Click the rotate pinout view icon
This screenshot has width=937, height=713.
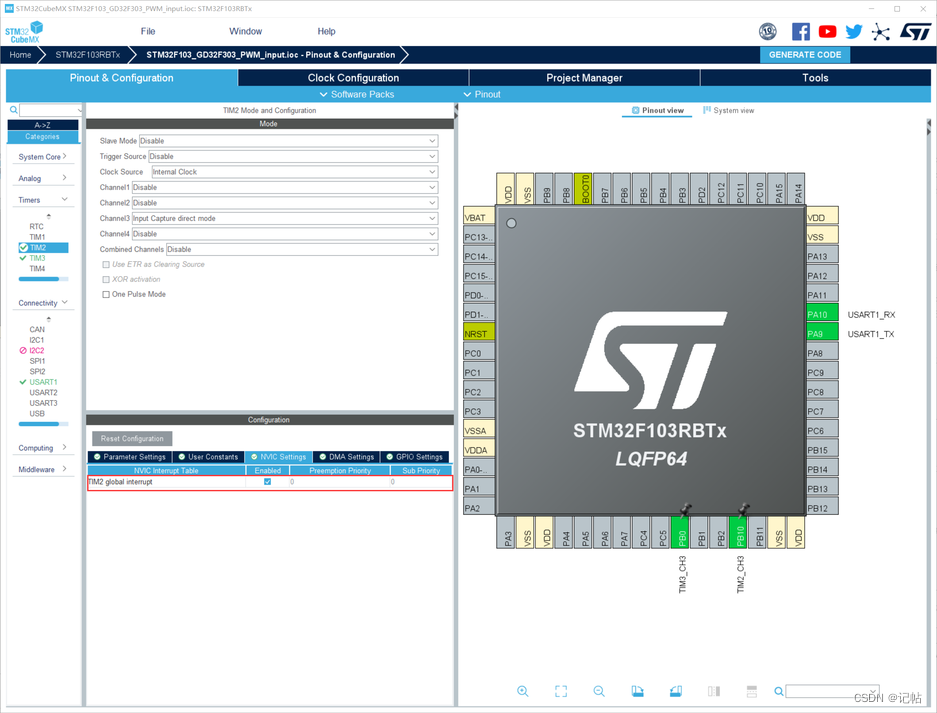point(637,691)
